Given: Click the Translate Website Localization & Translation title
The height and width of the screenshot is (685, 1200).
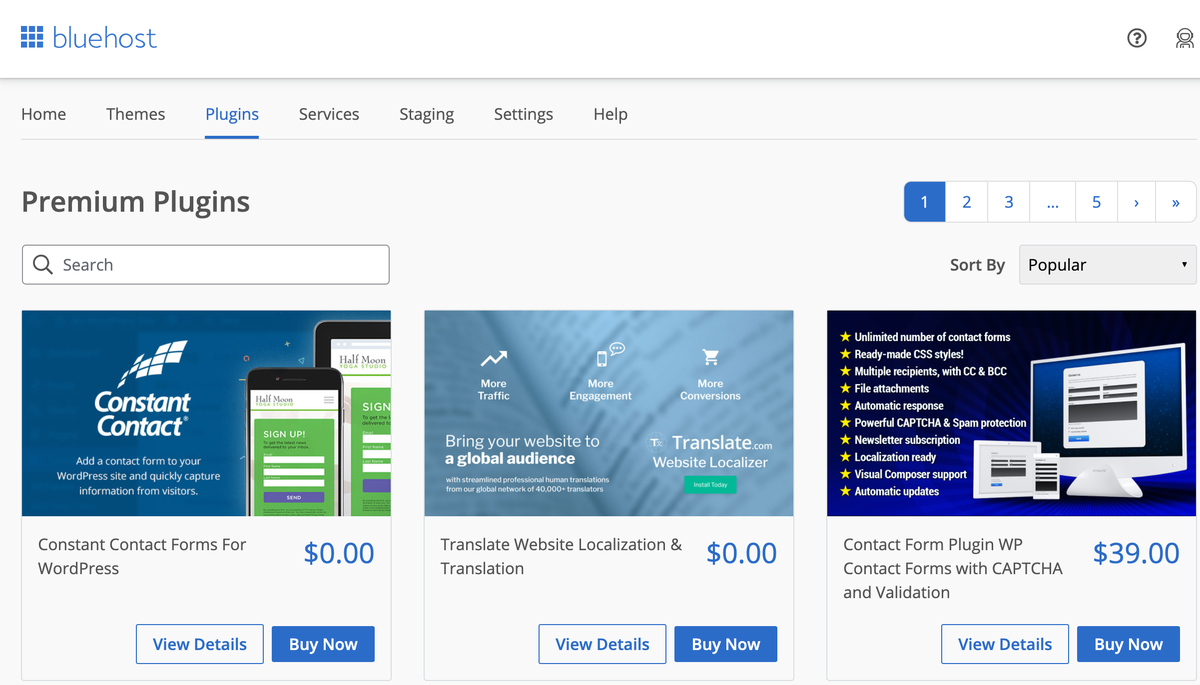Looking at the screenshot, I should (562, 556).
